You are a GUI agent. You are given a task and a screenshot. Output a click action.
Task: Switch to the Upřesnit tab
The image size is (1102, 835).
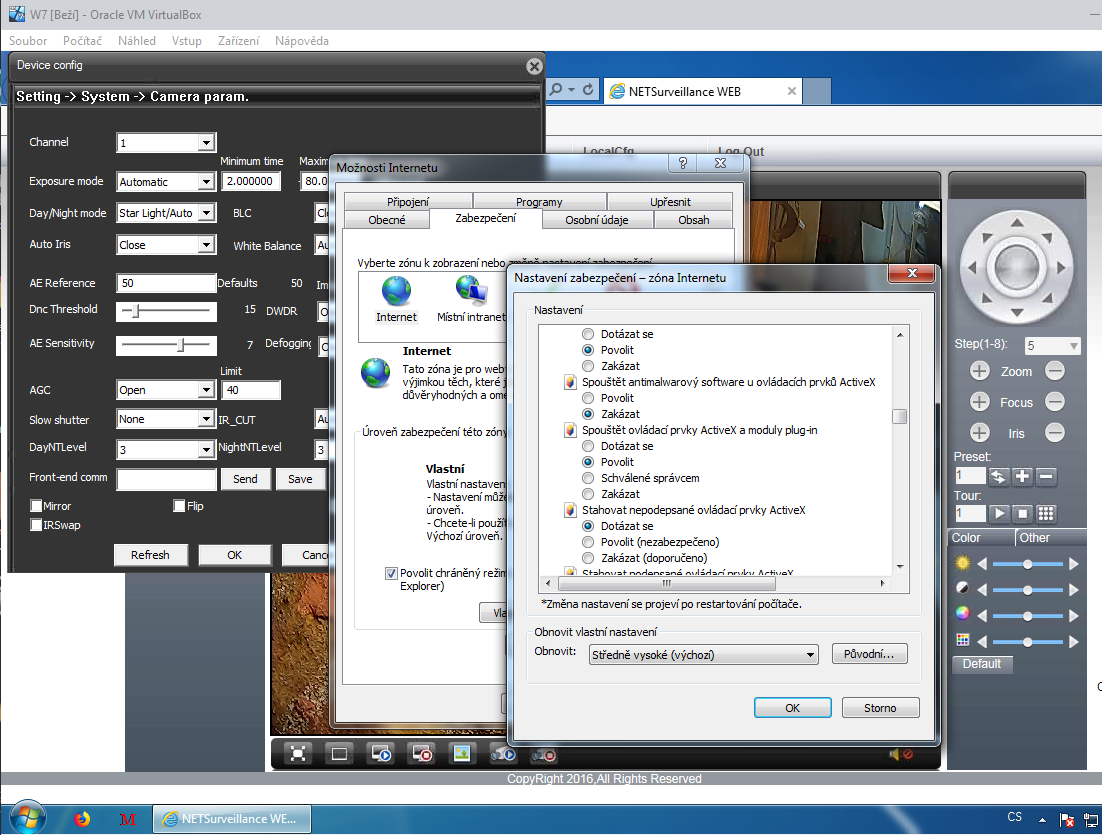tap(670, 202)
